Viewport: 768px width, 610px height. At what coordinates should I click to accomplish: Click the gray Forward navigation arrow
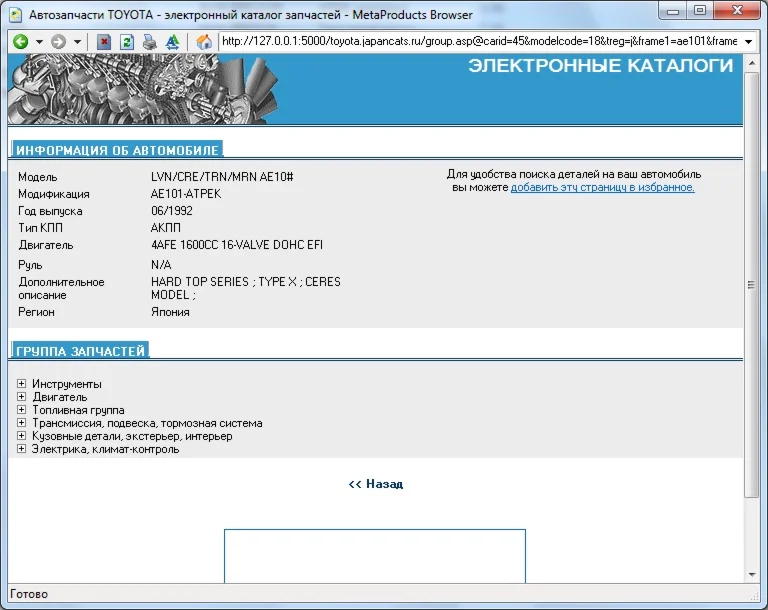58,42
